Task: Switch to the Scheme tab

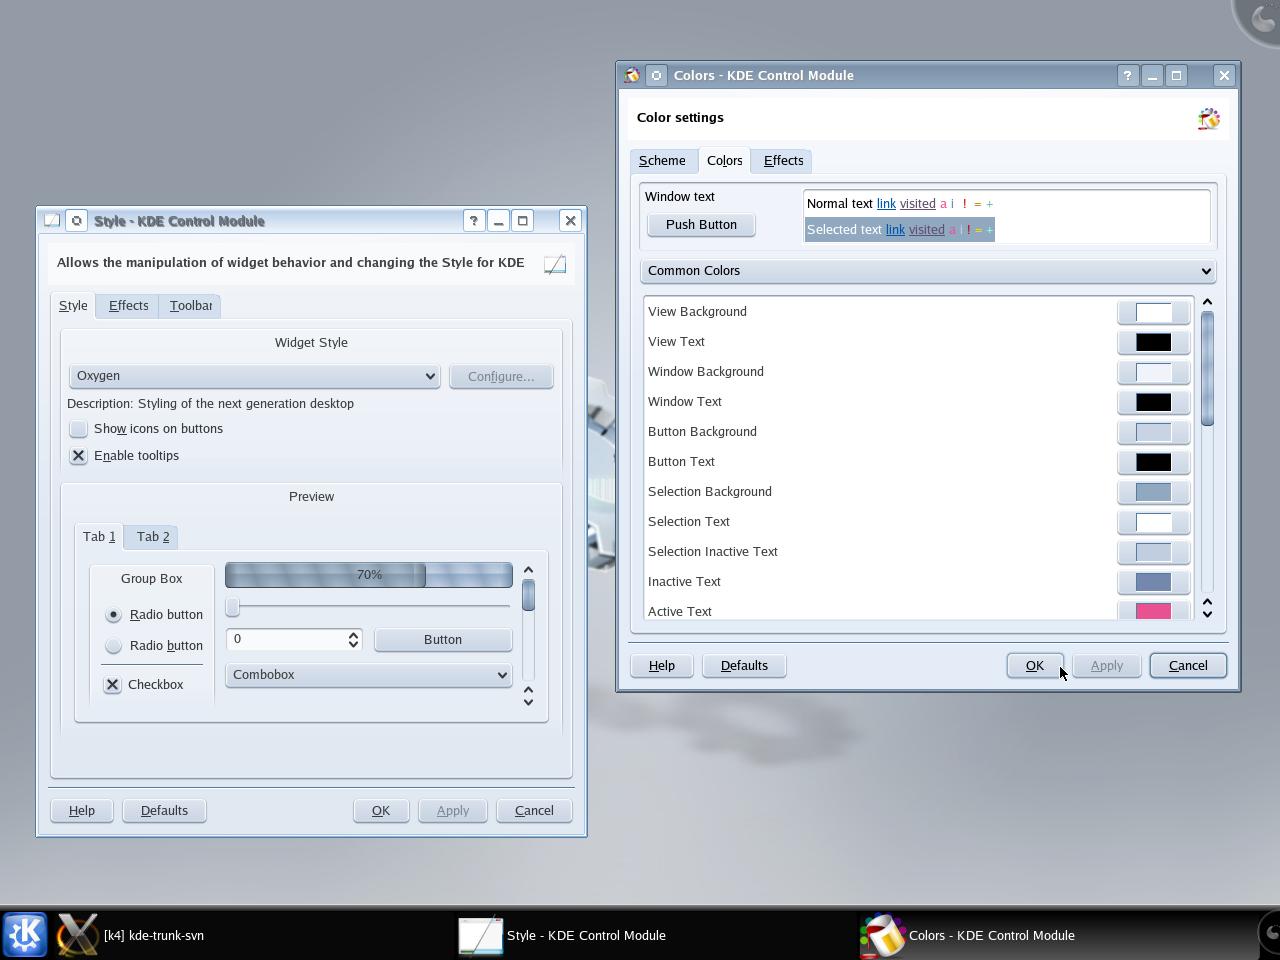Action: pyautogui.click(x=662, y=160)
